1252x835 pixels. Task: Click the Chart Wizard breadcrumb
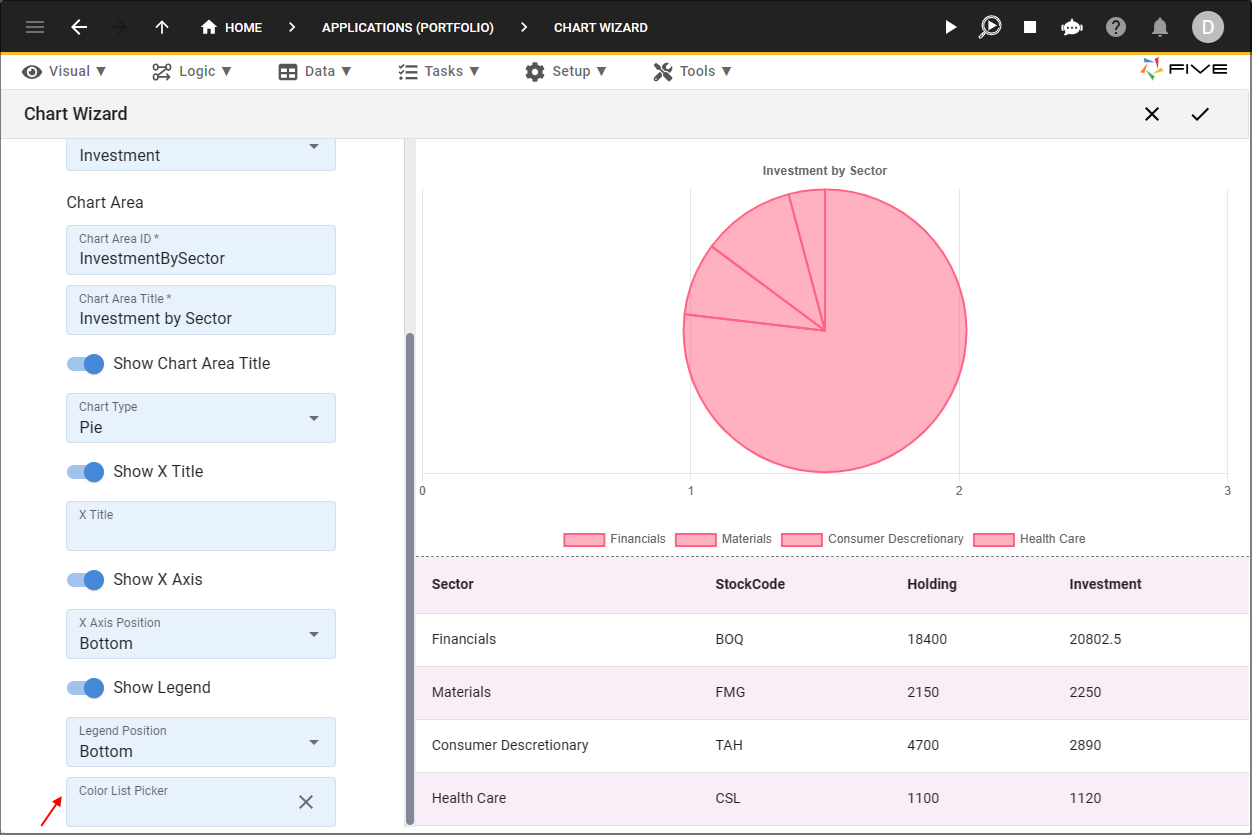point(601,28)
